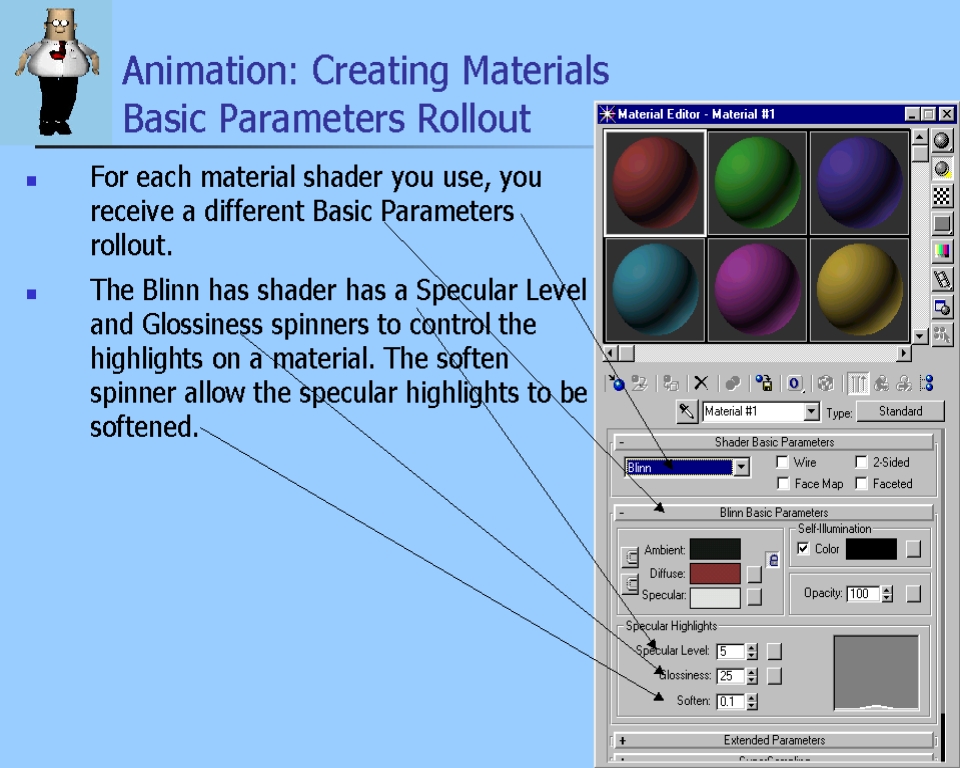Screen dimensions: 960x768
Task: Uncheck Self-Illumination Color checkbox
Action: pos(803,549)
